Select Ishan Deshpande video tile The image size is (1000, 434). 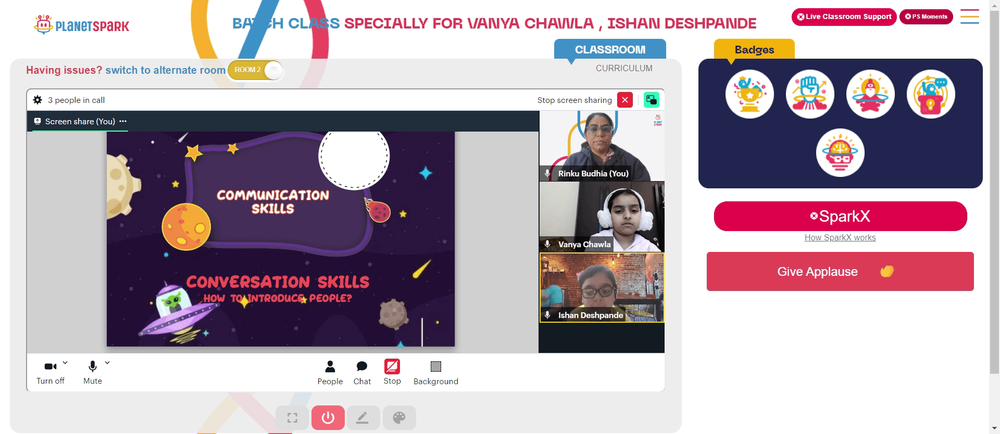coord(602,287)
